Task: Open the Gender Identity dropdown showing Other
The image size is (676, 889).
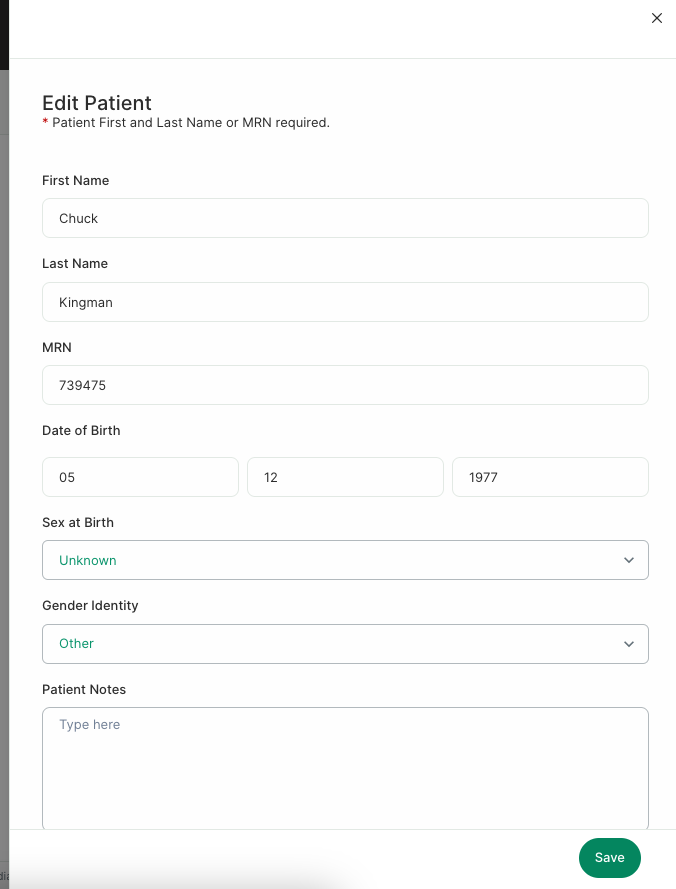Action: point(345,644)
